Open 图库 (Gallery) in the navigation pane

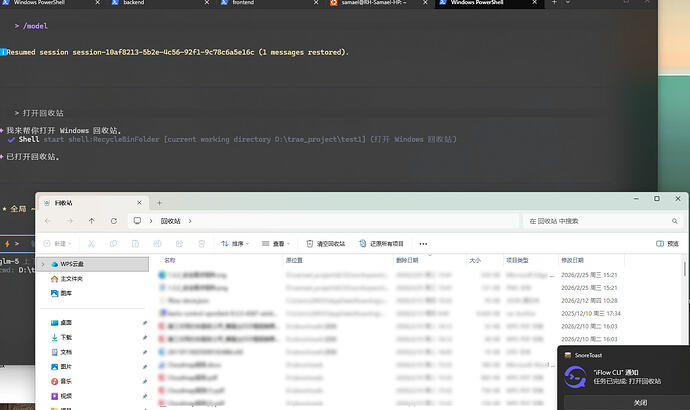click(x=66, y=293)
